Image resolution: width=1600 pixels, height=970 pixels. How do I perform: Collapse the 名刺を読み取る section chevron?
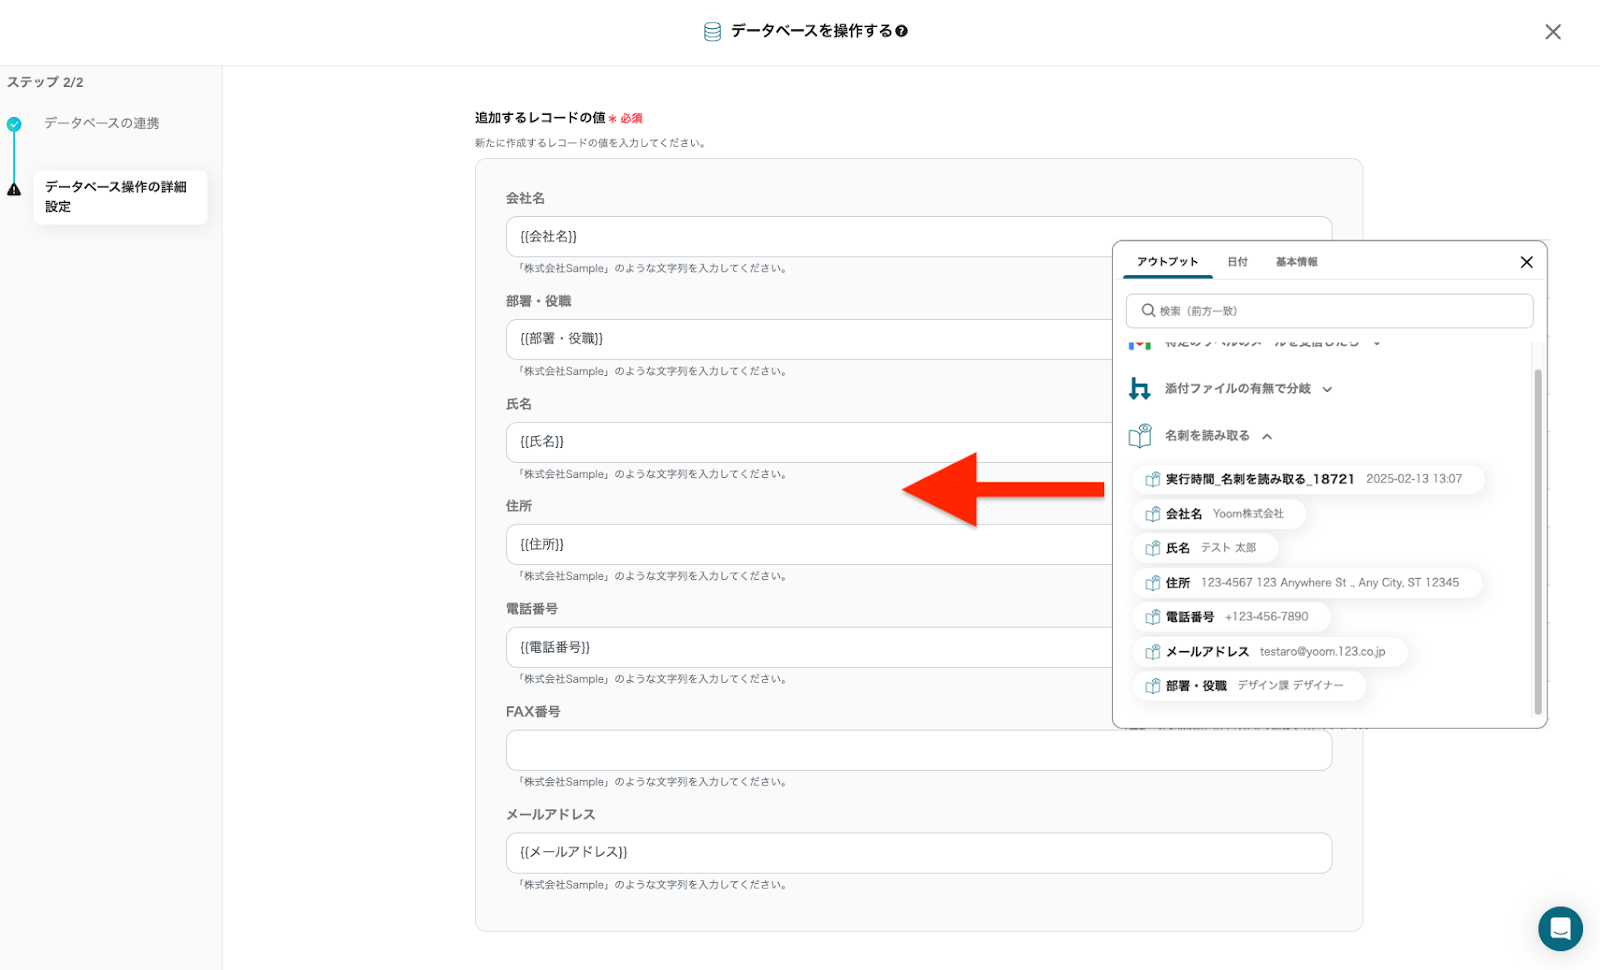pyautogui.click(x=1267, y=437)
